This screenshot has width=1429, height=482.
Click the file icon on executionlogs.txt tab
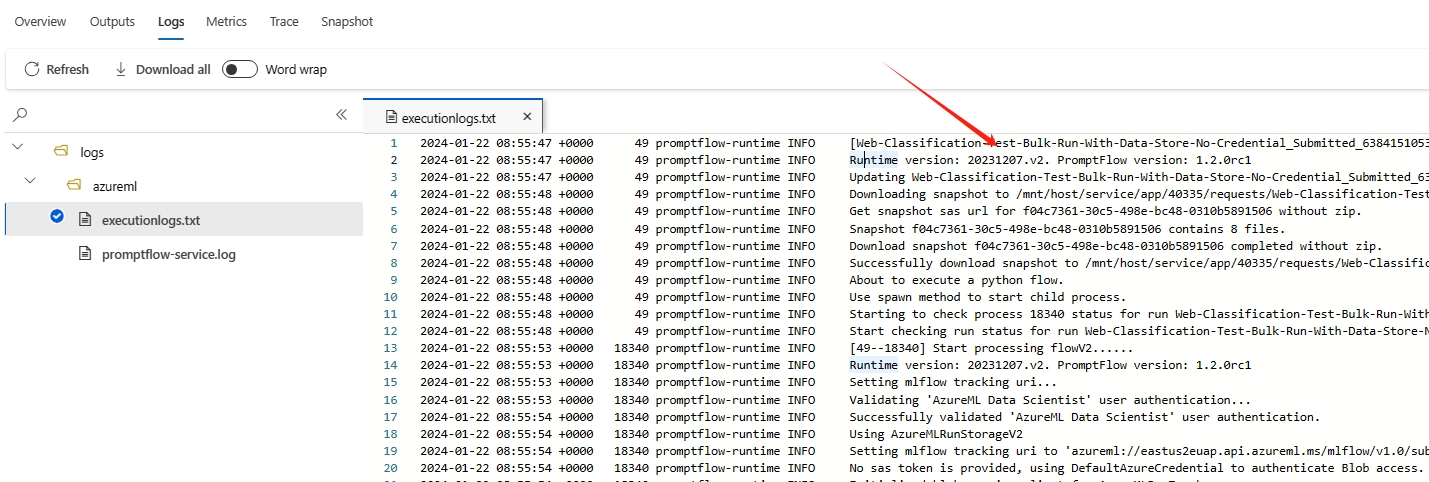(x=386, y=118)
